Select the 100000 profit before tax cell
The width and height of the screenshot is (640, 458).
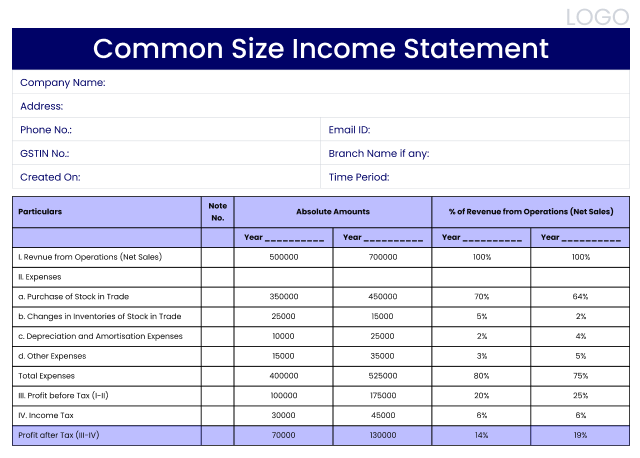tap(284, 396)
